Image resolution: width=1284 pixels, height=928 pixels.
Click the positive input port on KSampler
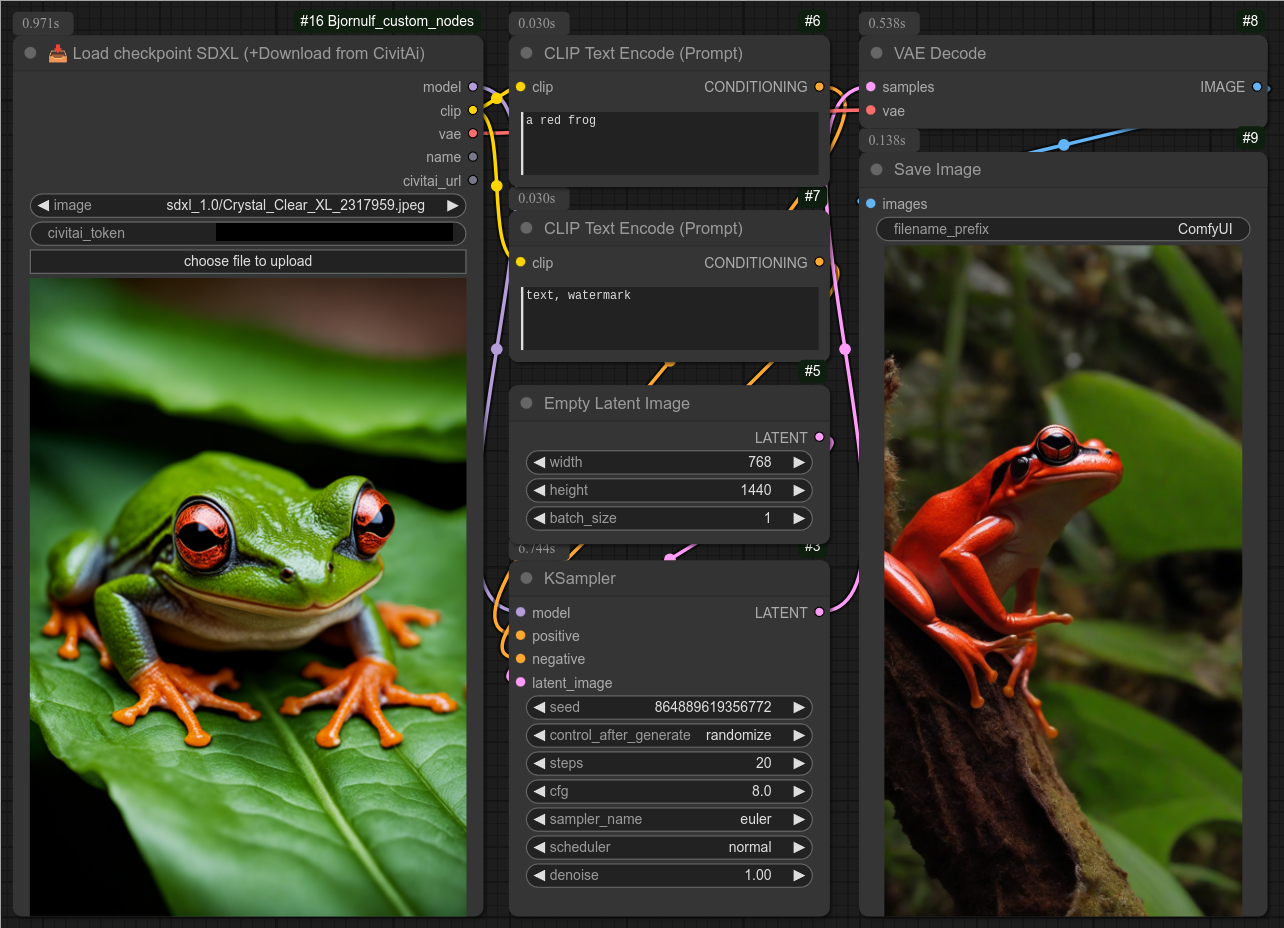click(521, 636)
